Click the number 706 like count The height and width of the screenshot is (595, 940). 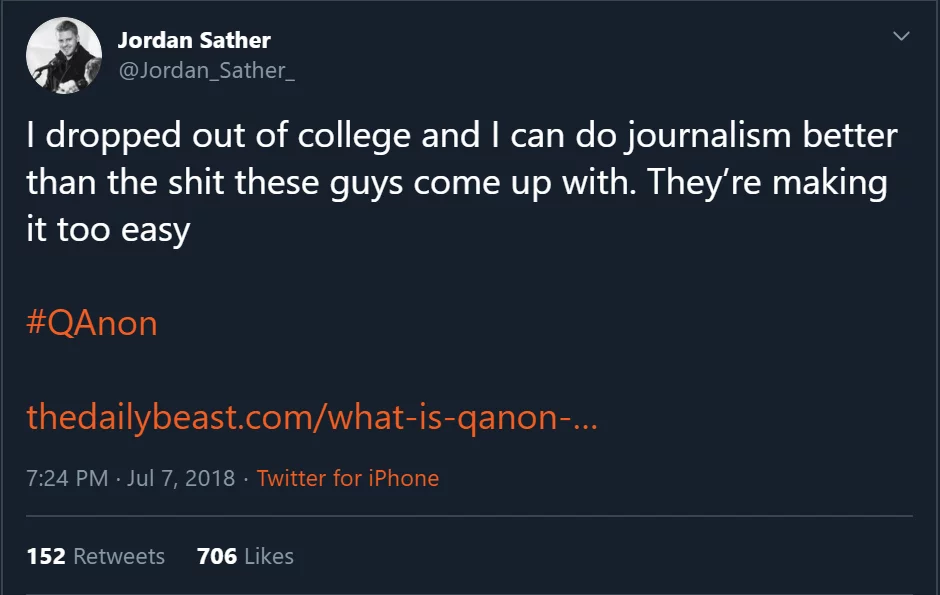(x=217, y=556)
